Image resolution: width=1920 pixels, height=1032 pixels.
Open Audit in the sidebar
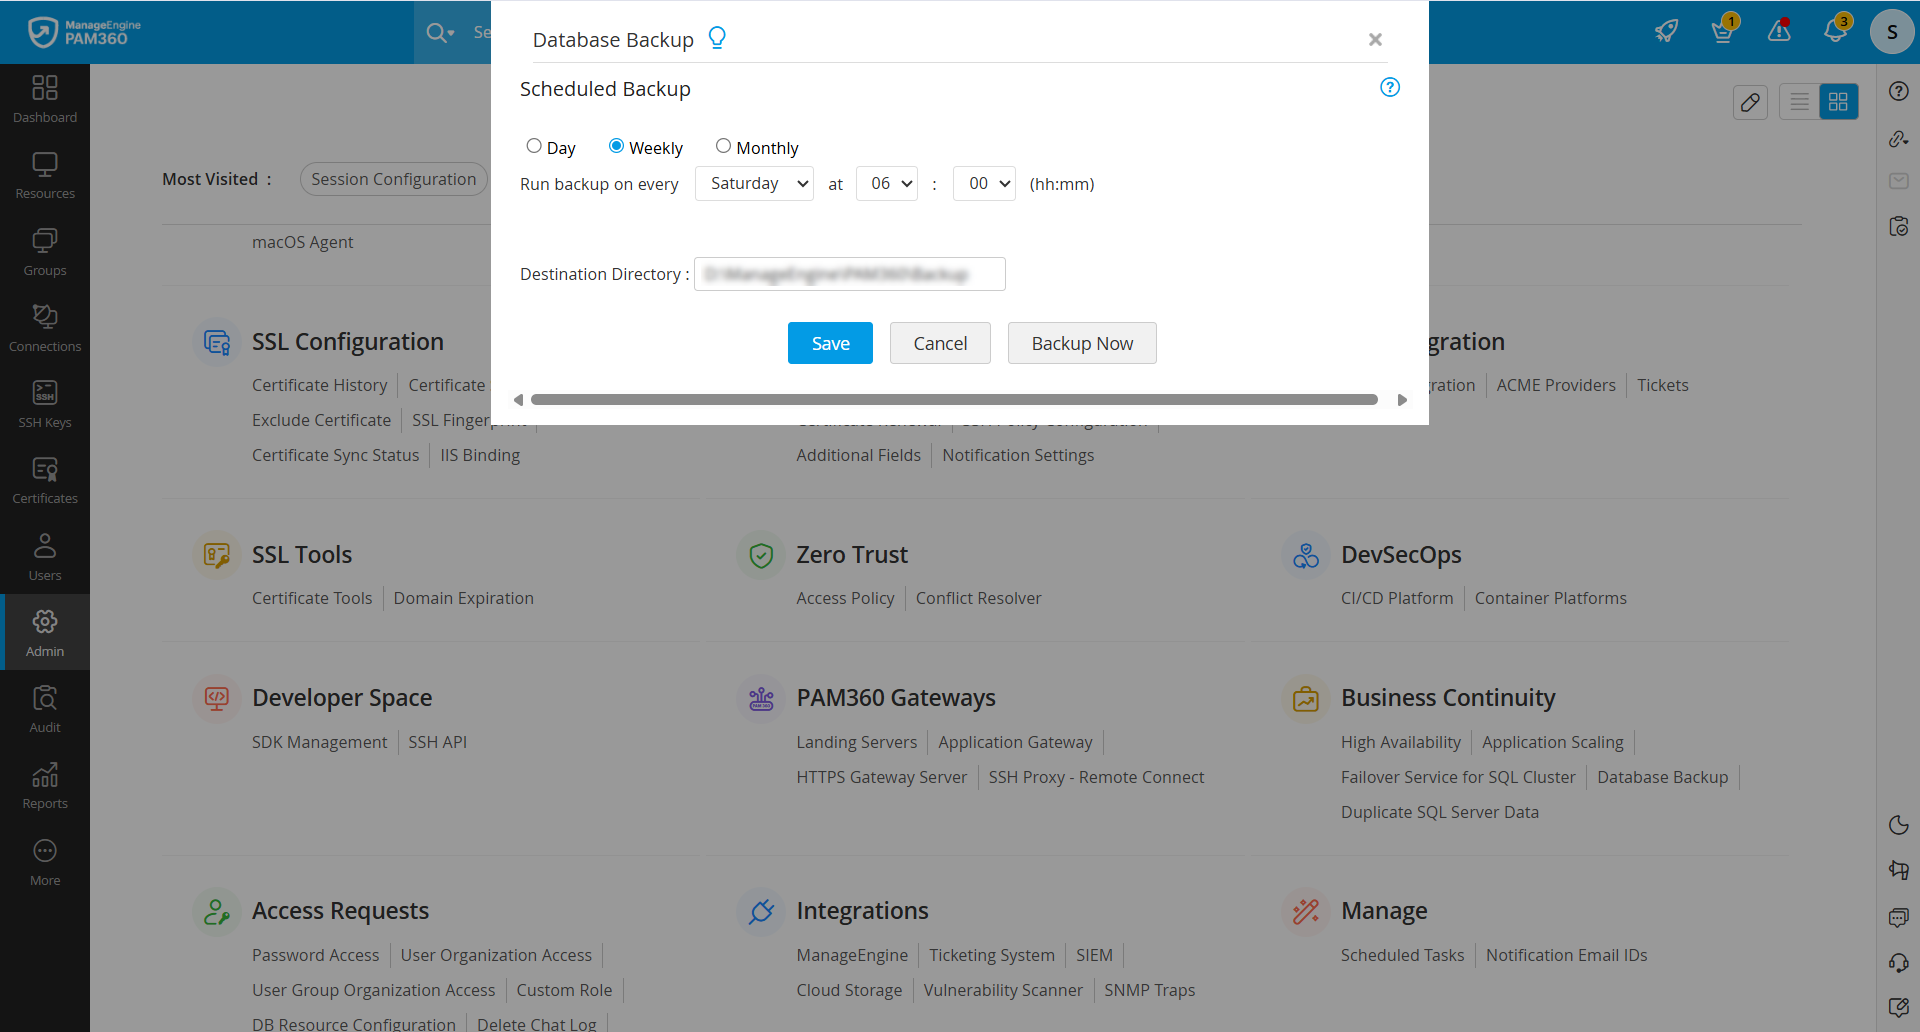point(45,710)
